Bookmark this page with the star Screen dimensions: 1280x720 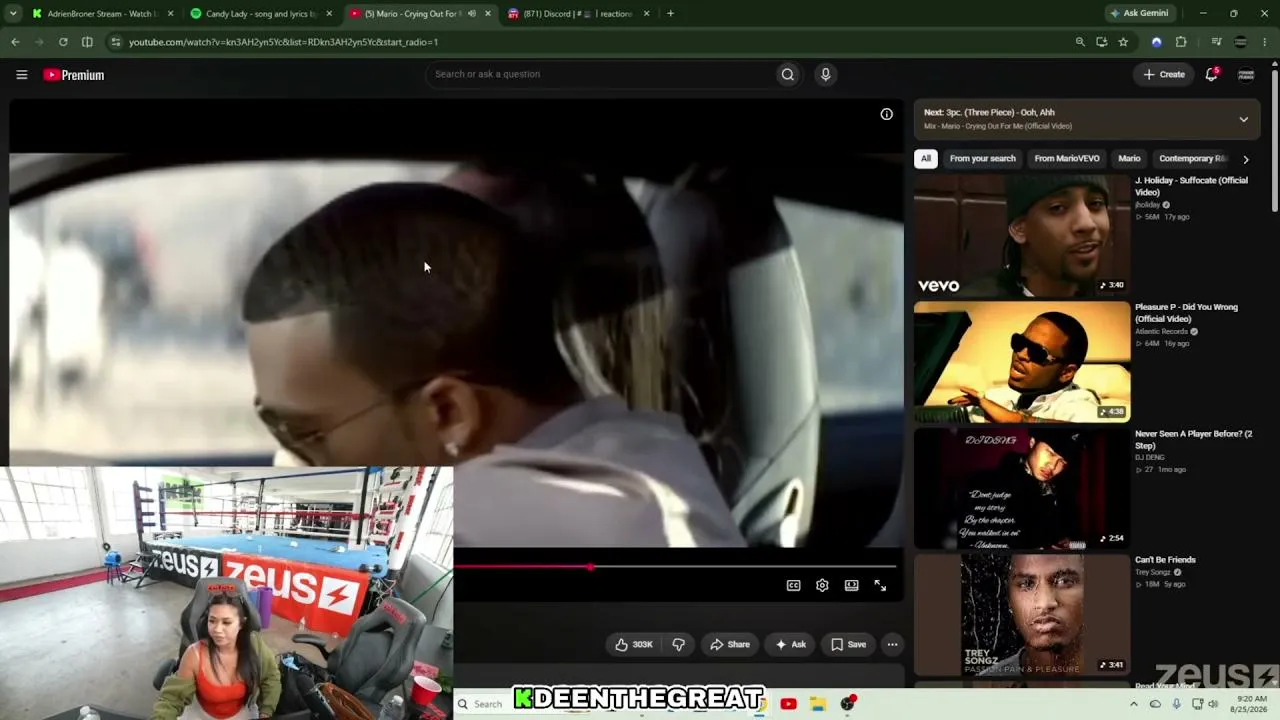tap(1123, 42)
